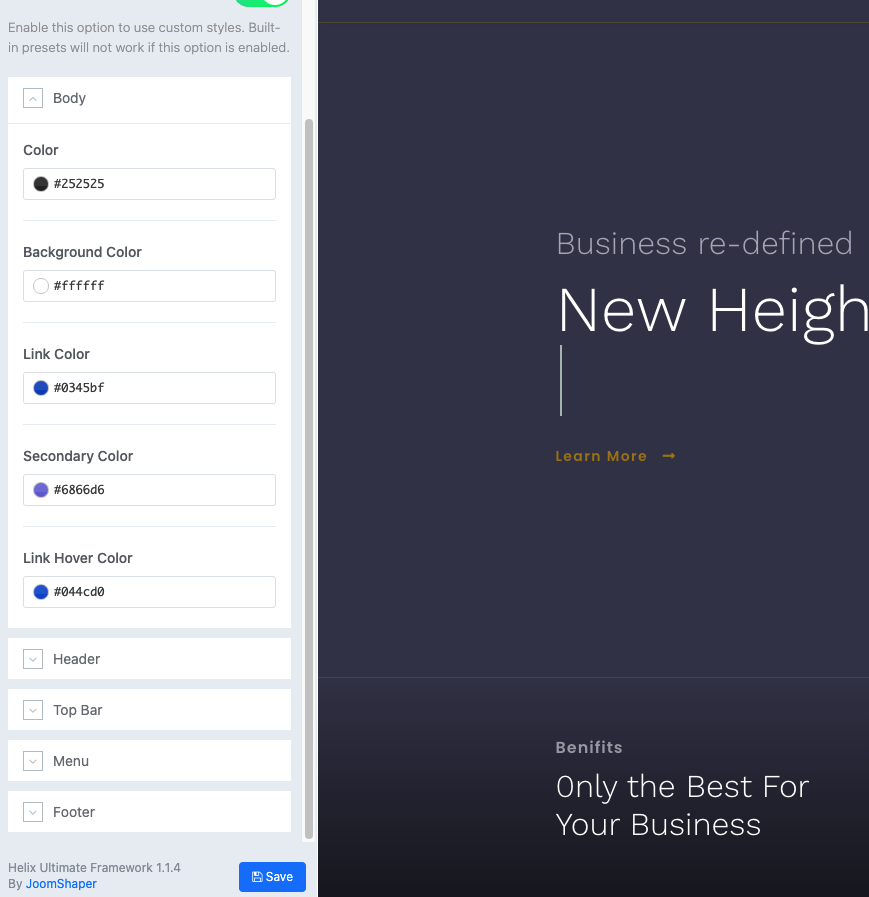
Task: Click the 'Link Color' label
Action: click(56, 354)
